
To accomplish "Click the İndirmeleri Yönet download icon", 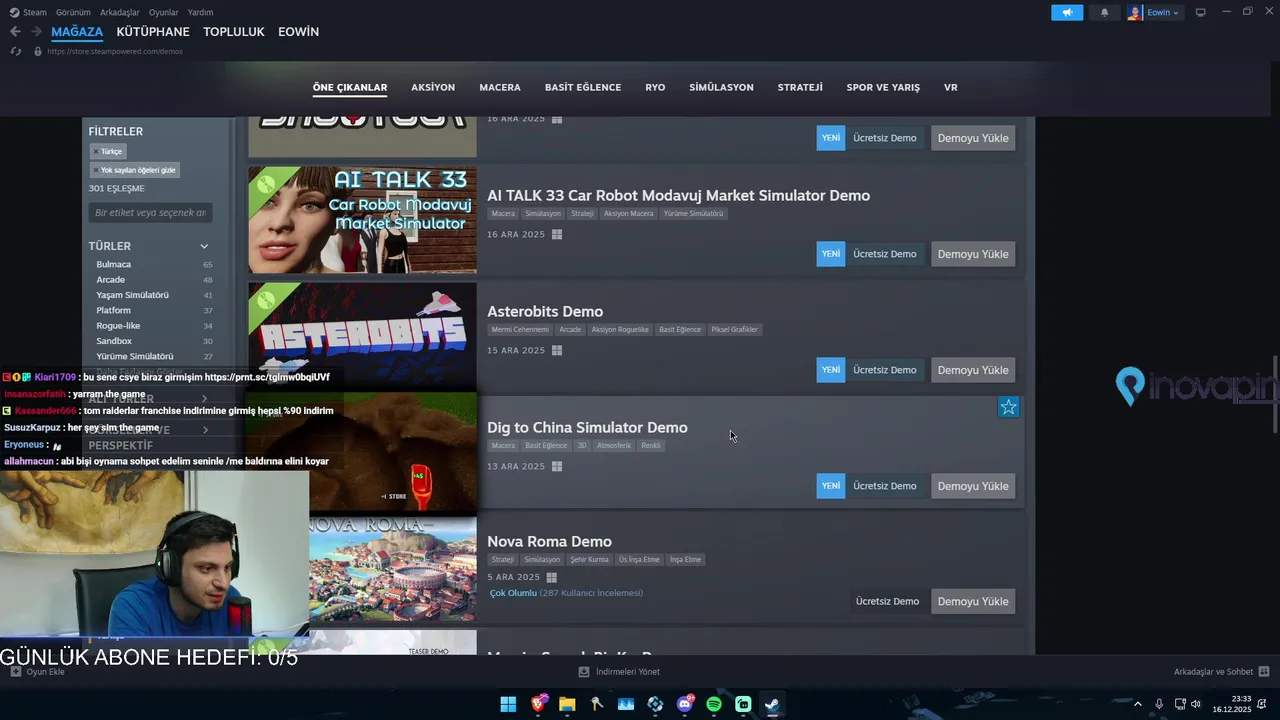I will tap(584, 672).
